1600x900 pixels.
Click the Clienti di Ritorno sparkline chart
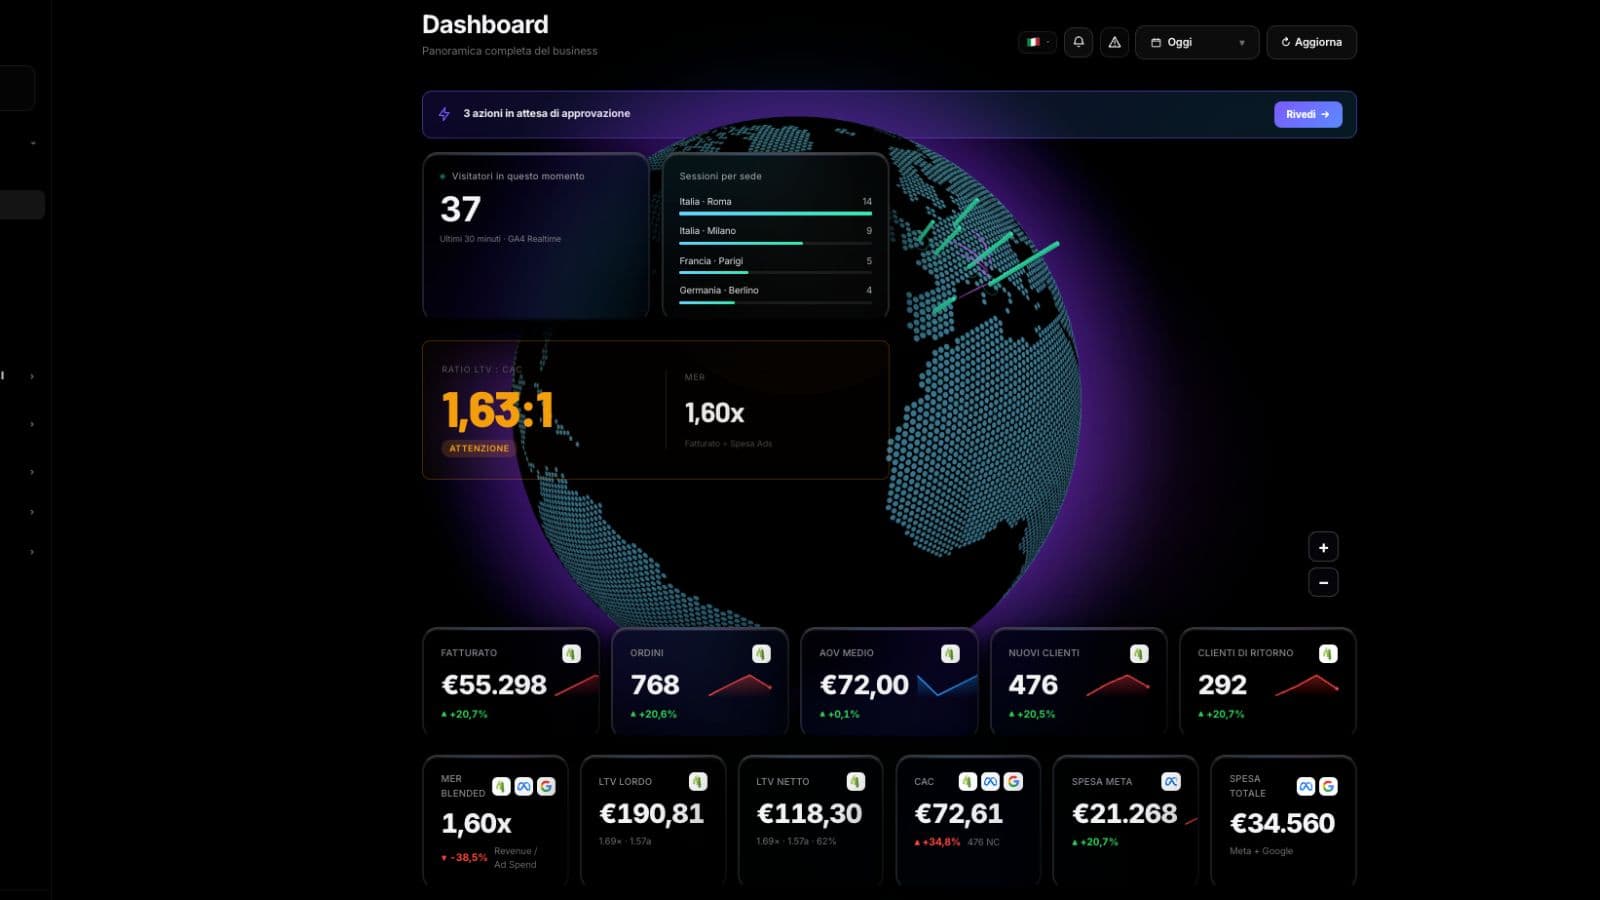click(1307, 685)
